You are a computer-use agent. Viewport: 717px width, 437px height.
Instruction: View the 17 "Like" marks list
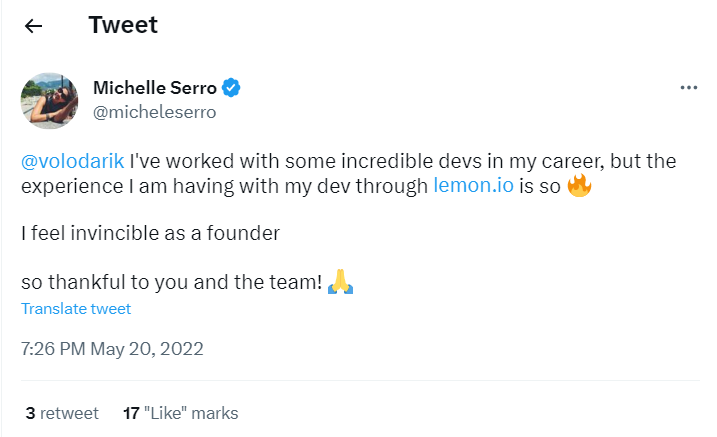(x=180, y=413)
